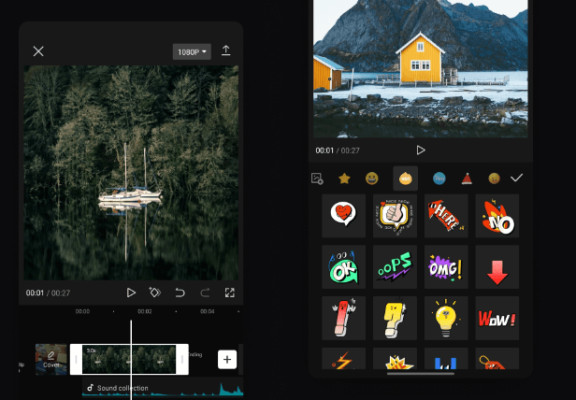Switch to the smiley emoji sticker tab
The image size is (576, 400).
tap(372, 179)
